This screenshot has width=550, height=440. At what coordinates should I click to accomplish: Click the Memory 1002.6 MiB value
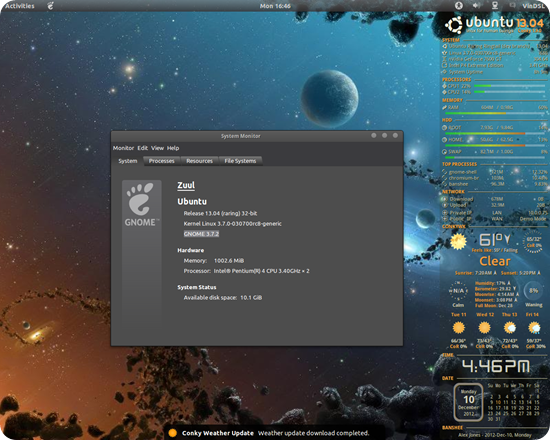[229, 261]
